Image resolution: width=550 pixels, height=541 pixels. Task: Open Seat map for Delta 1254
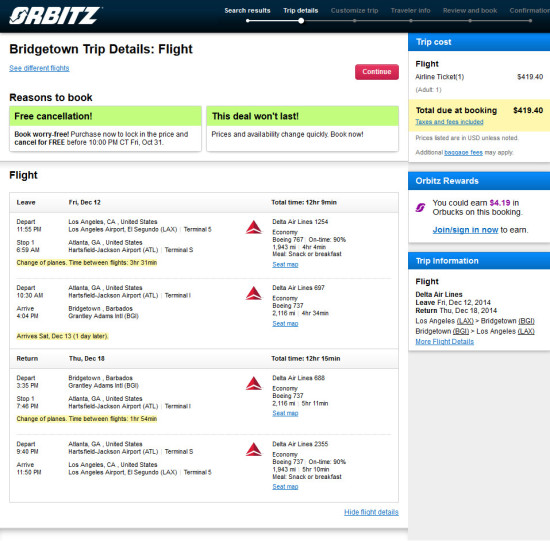click(x=285, y=265)
